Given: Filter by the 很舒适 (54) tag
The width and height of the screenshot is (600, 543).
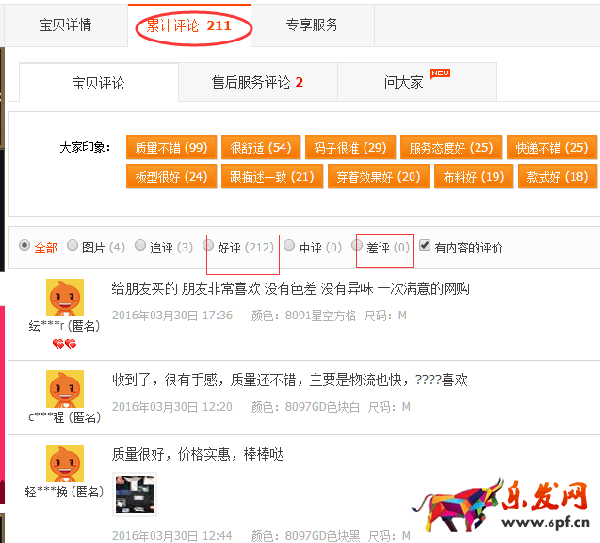Looking at the screenshot, I should [258, 148].
